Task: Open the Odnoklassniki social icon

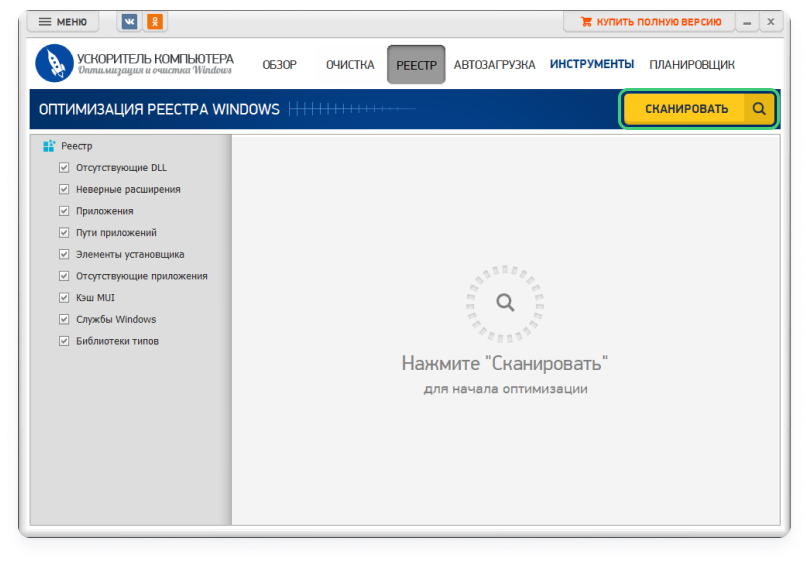Action: (155, 22)
